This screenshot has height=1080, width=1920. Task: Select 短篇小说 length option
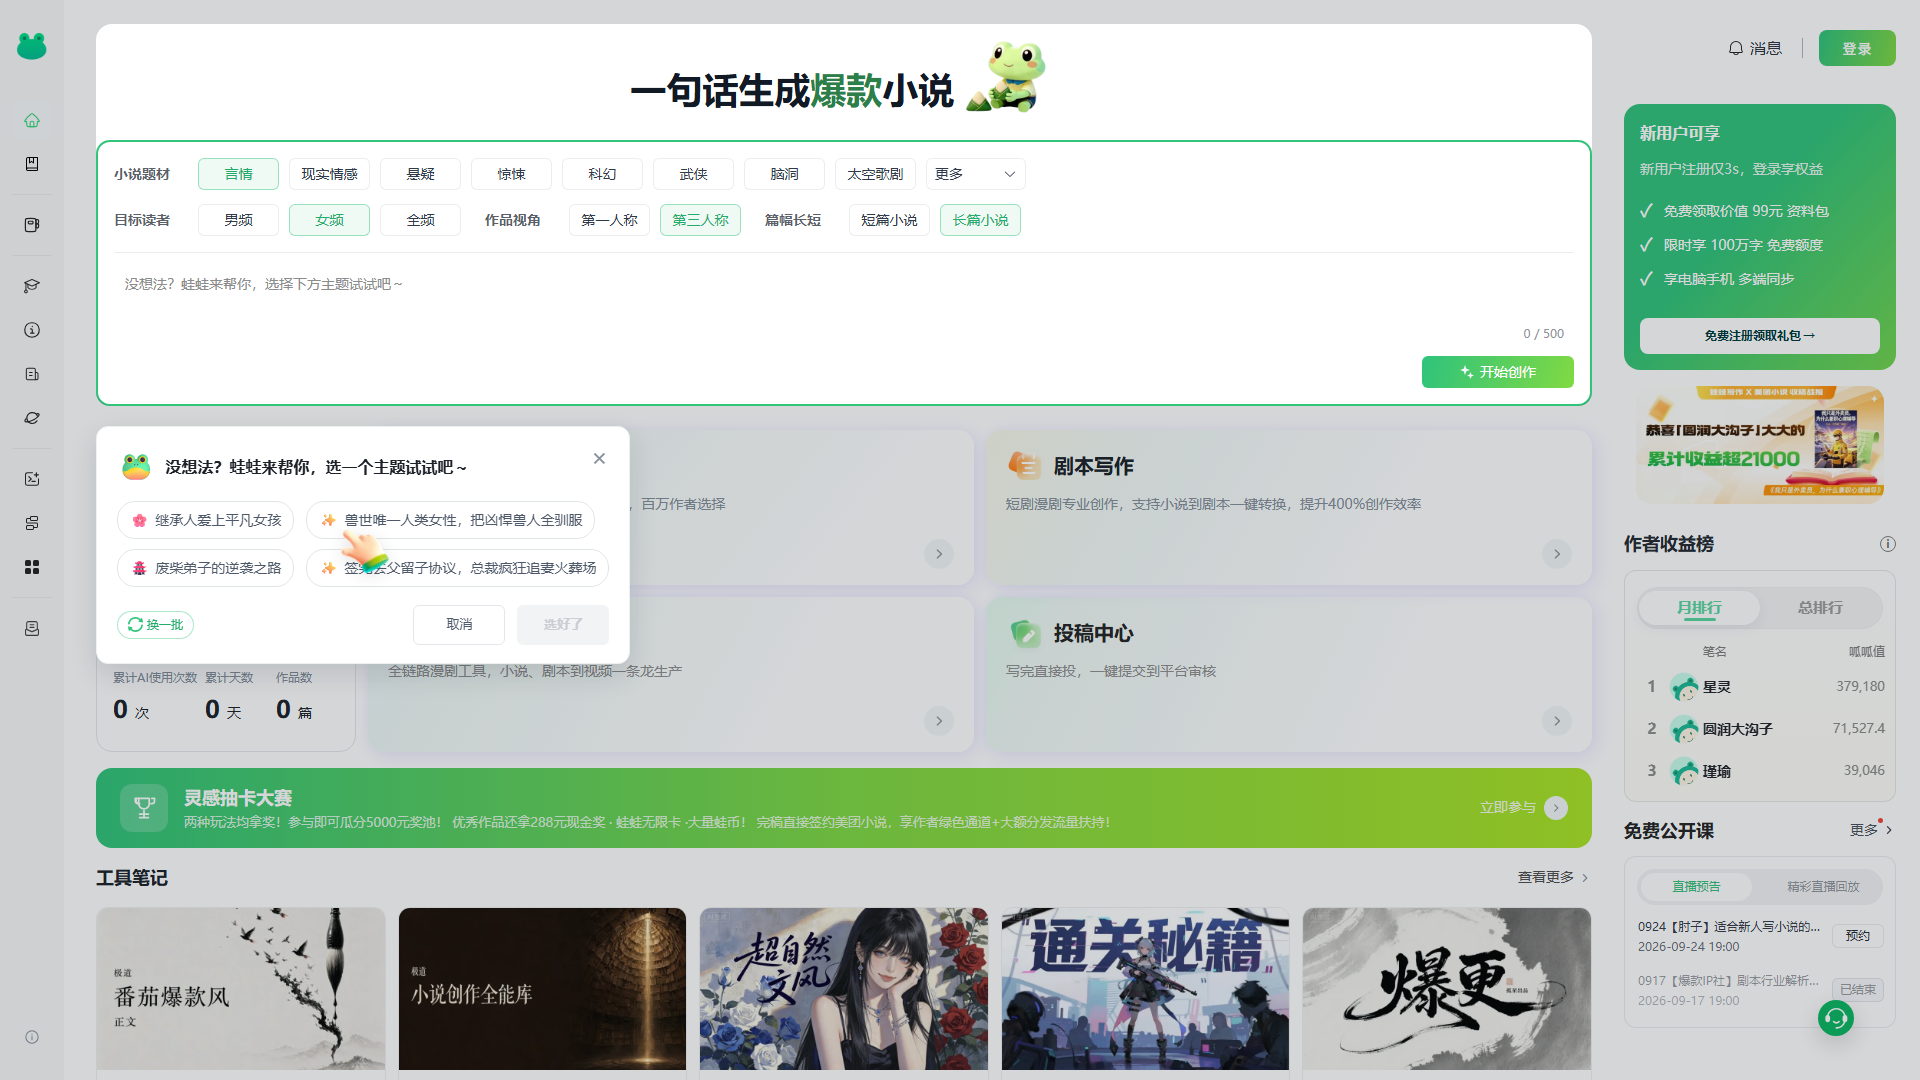[x=889, y=220]
